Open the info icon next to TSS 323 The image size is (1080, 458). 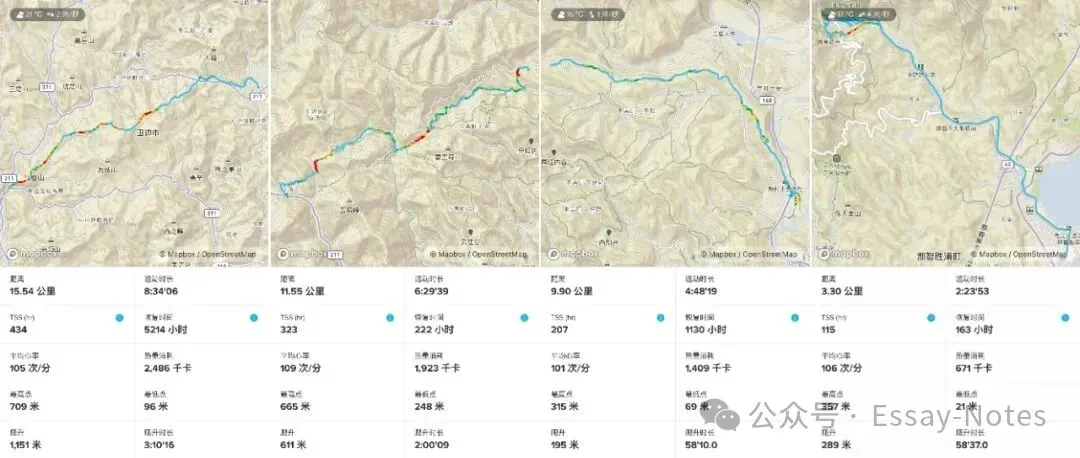(x=390, y=317)
